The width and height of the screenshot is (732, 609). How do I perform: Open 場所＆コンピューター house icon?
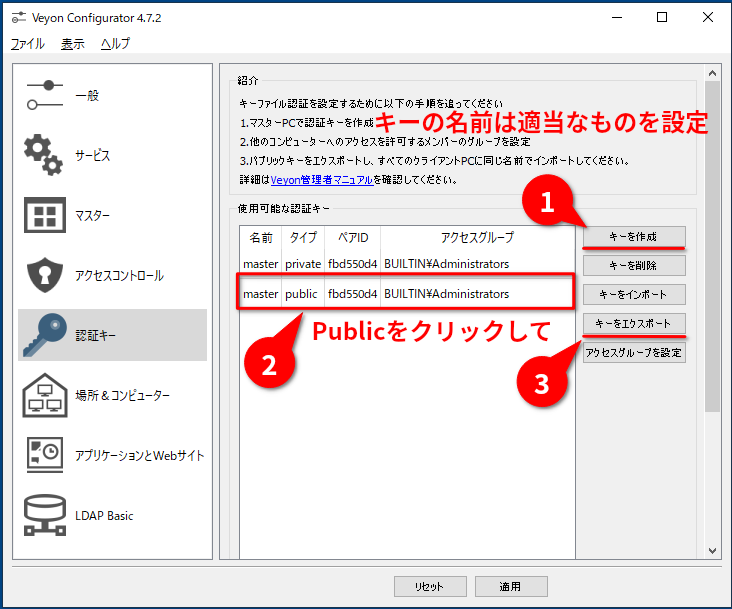[x=45, y=395]
